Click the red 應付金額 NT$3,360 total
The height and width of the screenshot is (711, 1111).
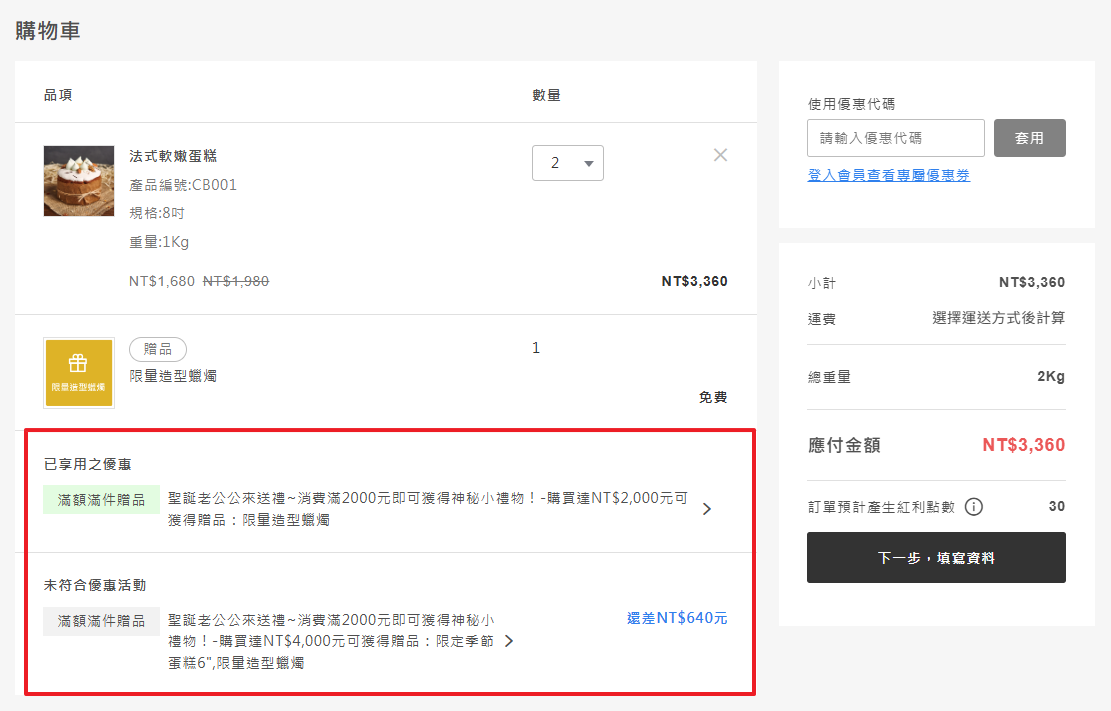click(1023, 445)
